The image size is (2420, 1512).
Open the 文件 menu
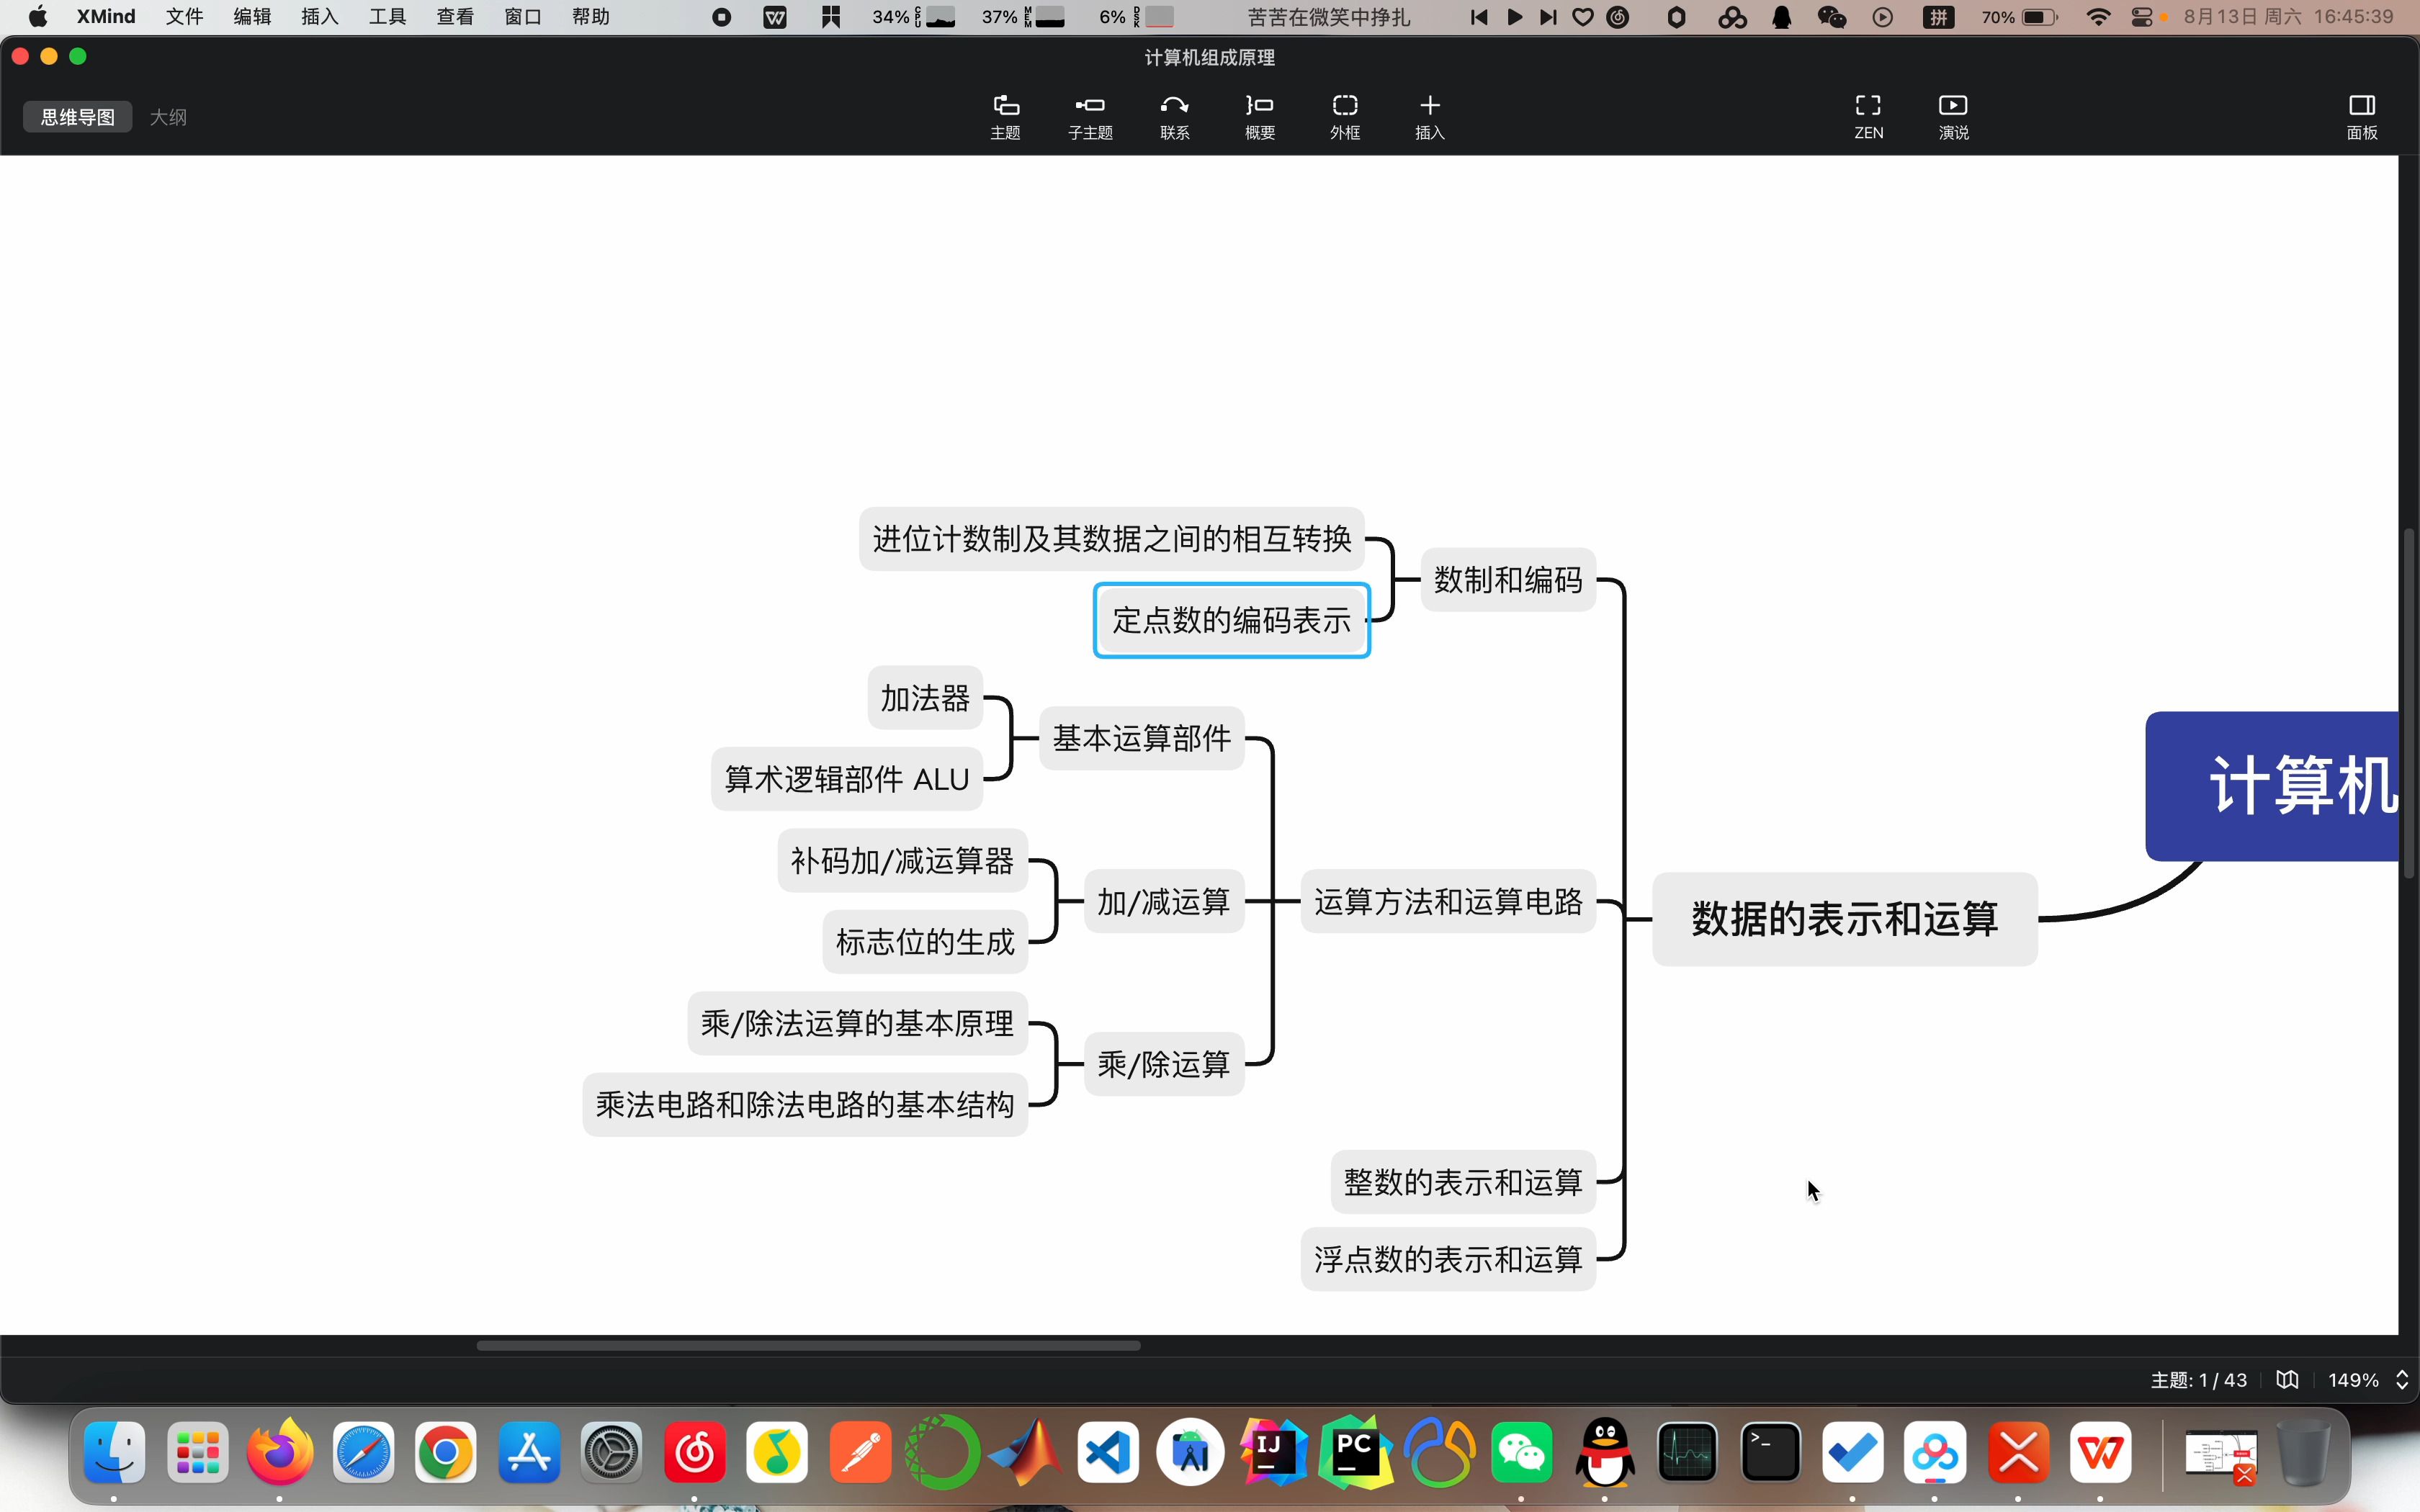(x=184, y=17)
